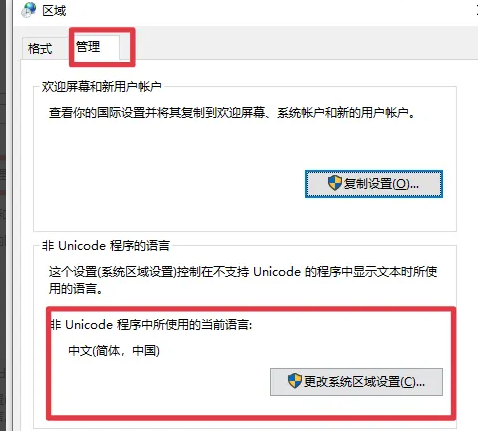Click the 区域 window title text
The height and width of the screenshot is (431, 478).
tap(54, 11)
